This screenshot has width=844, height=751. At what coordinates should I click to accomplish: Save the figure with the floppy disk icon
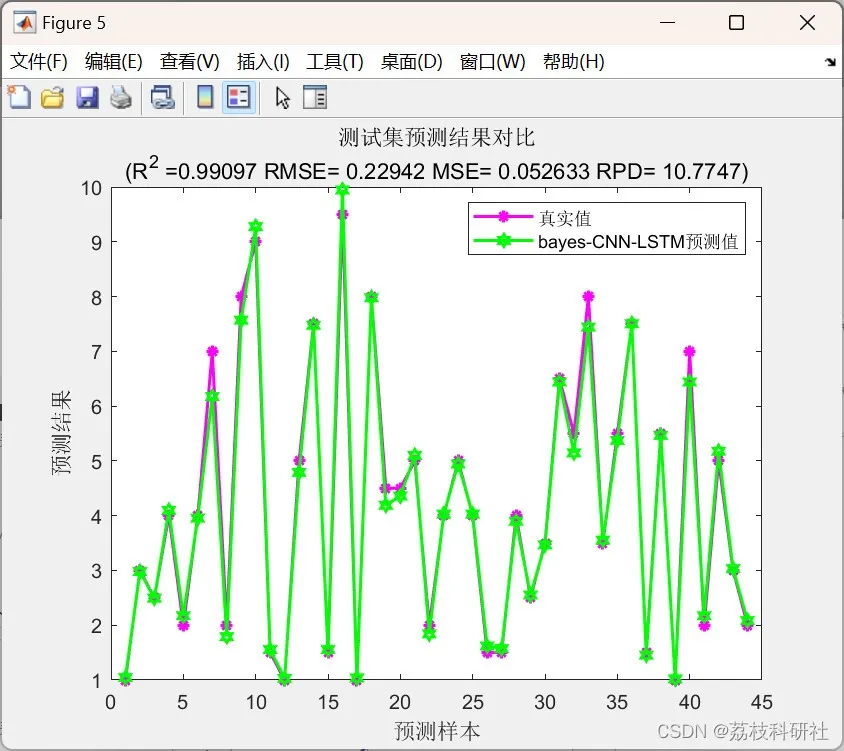pyautogui.click(x=87, y=97)
